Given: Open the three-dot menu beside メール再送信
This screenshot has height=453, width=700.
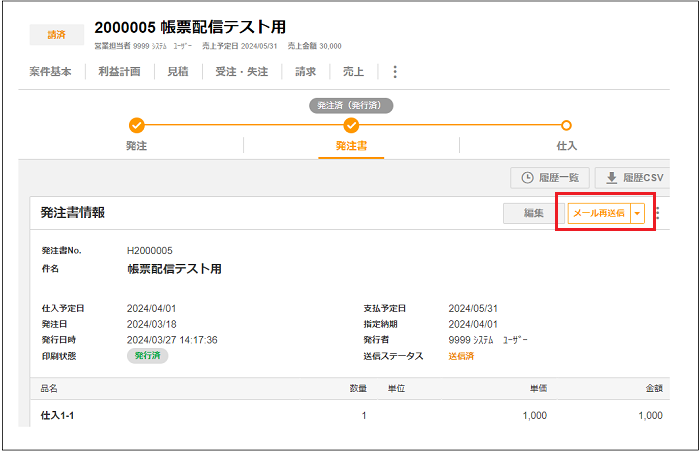Looking at the screenshot, I should tap(657, 213).
